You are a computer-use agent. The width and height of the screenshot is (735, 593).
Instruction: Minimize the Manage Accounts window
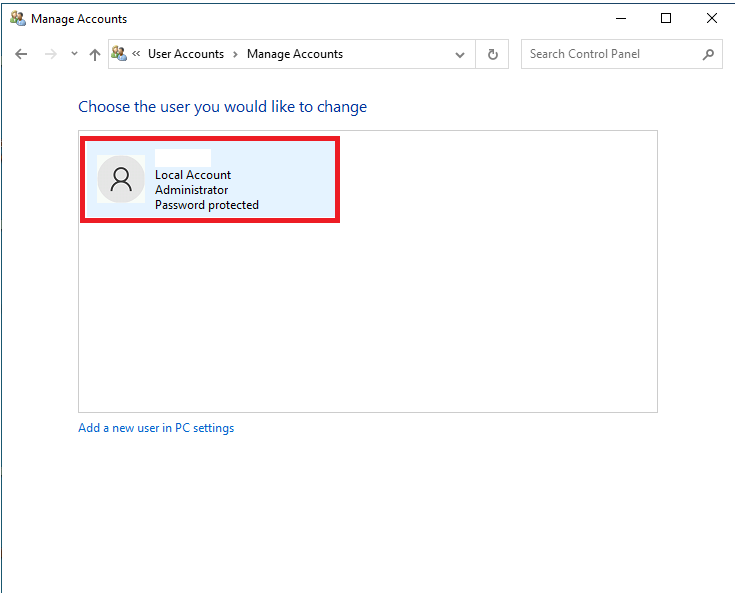coord(621,18)
